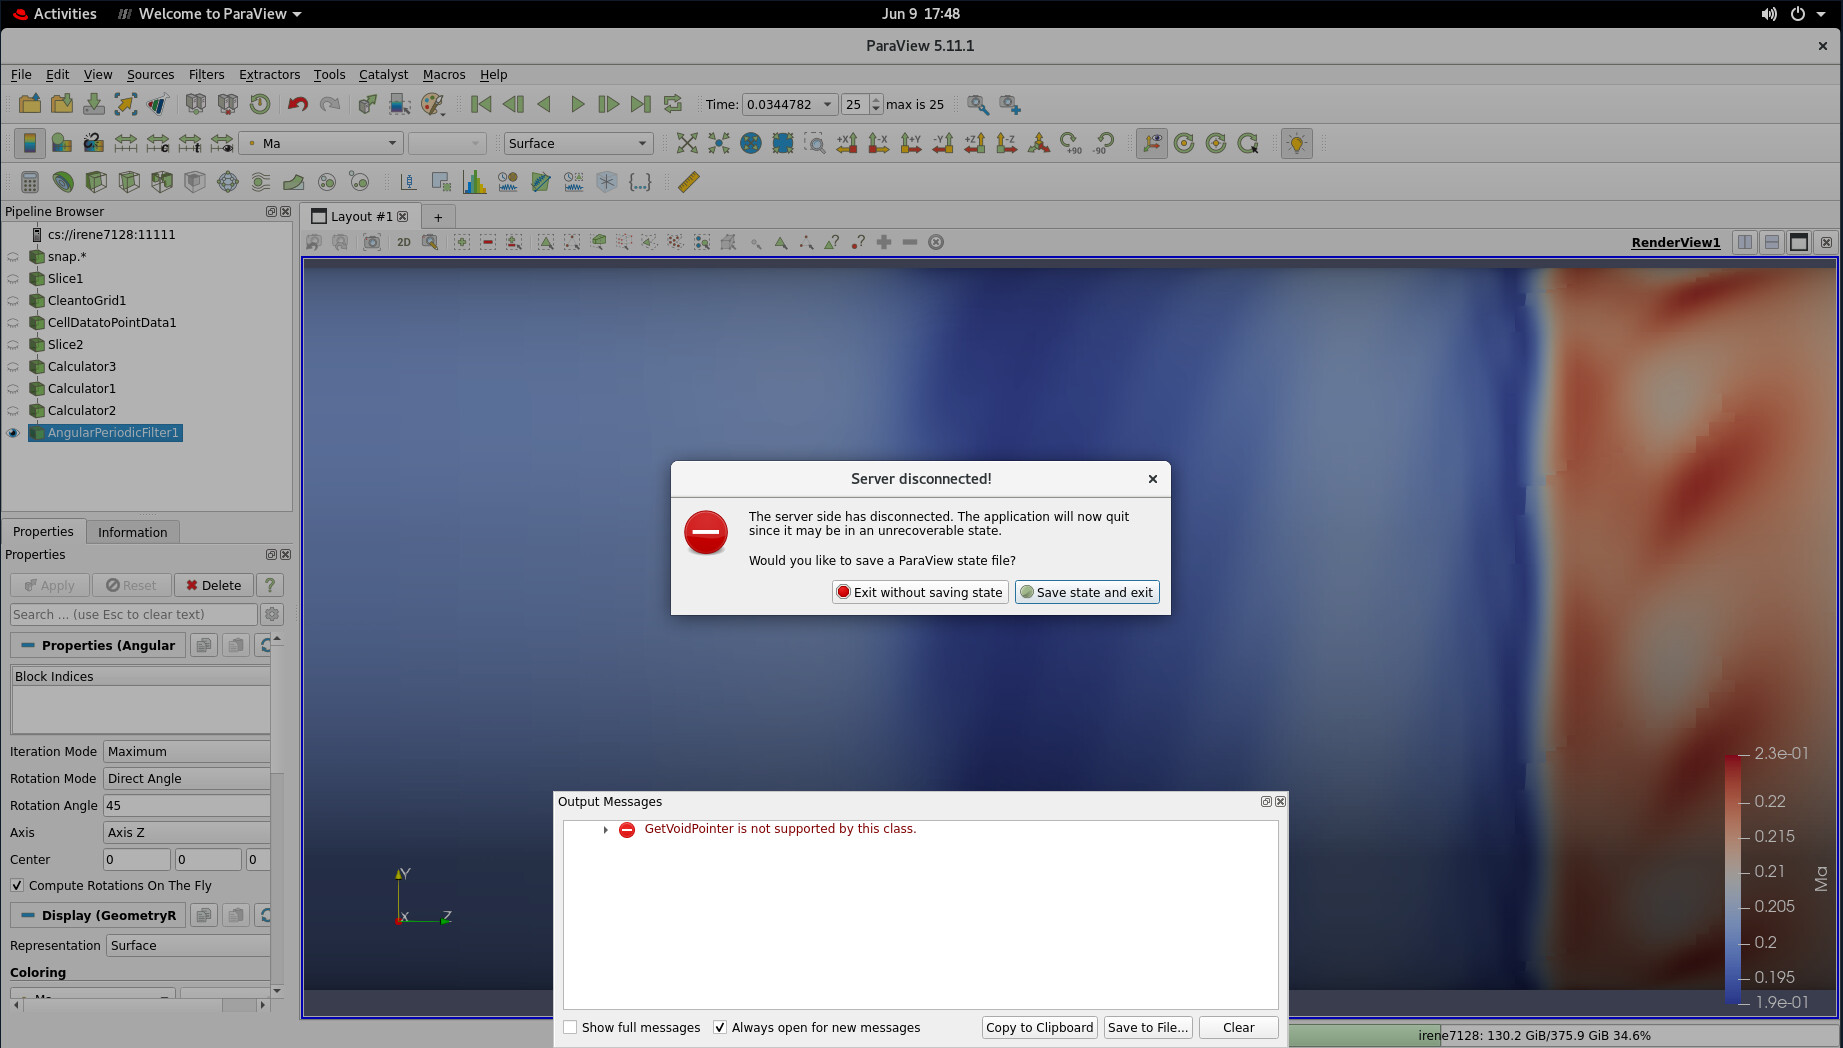Toggle 2D interaction mode button
This screenshot has width=1843, height=1048.
coord(404,242)
